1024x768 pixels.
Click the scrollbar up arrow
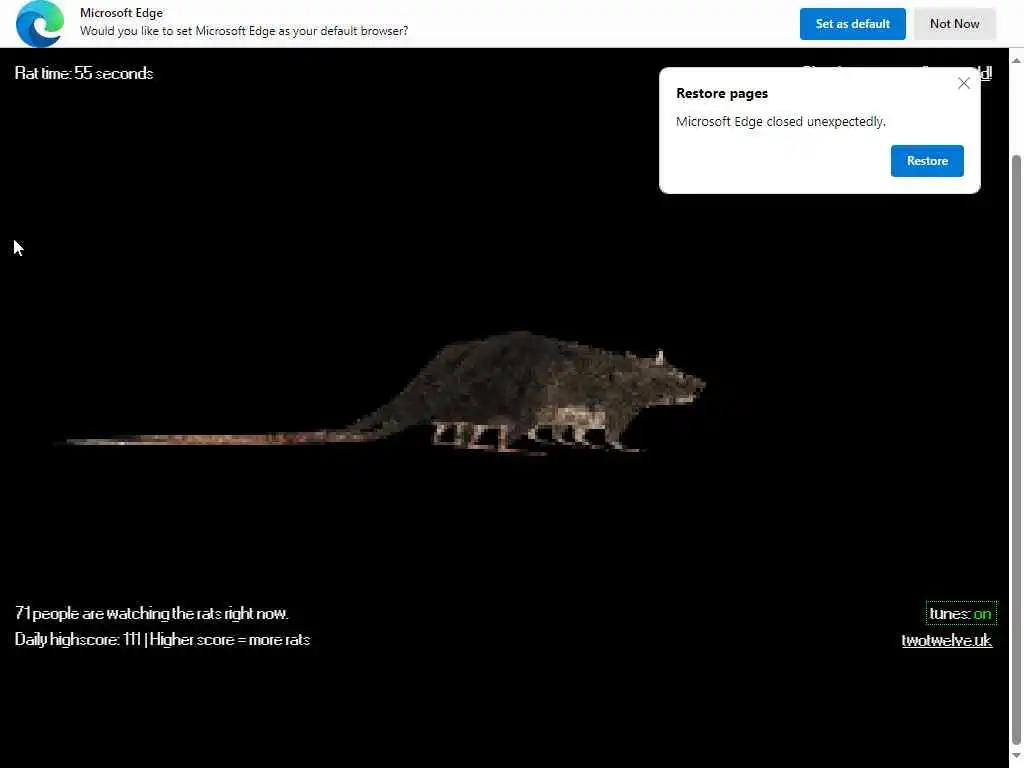(x=1016, y=60)
